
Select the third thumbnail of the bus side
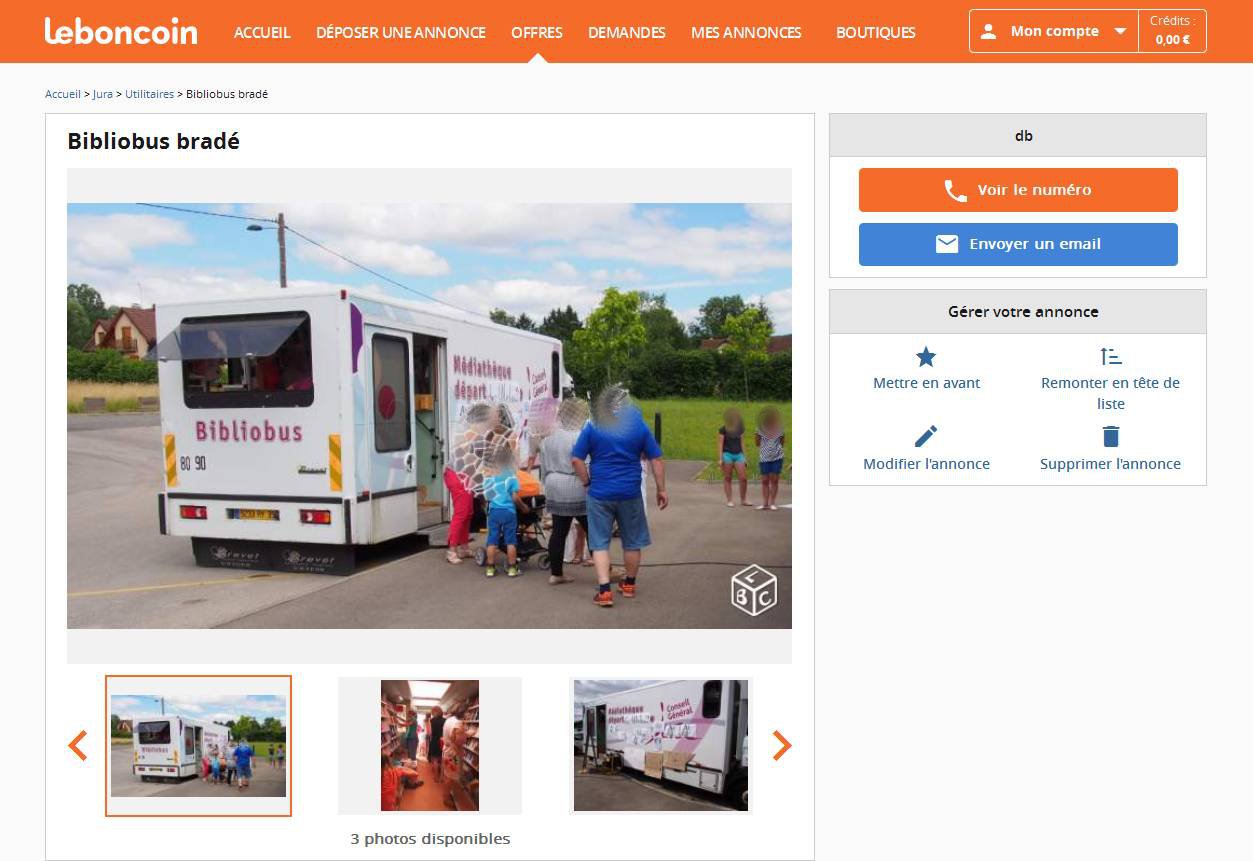tap(661, 746)
